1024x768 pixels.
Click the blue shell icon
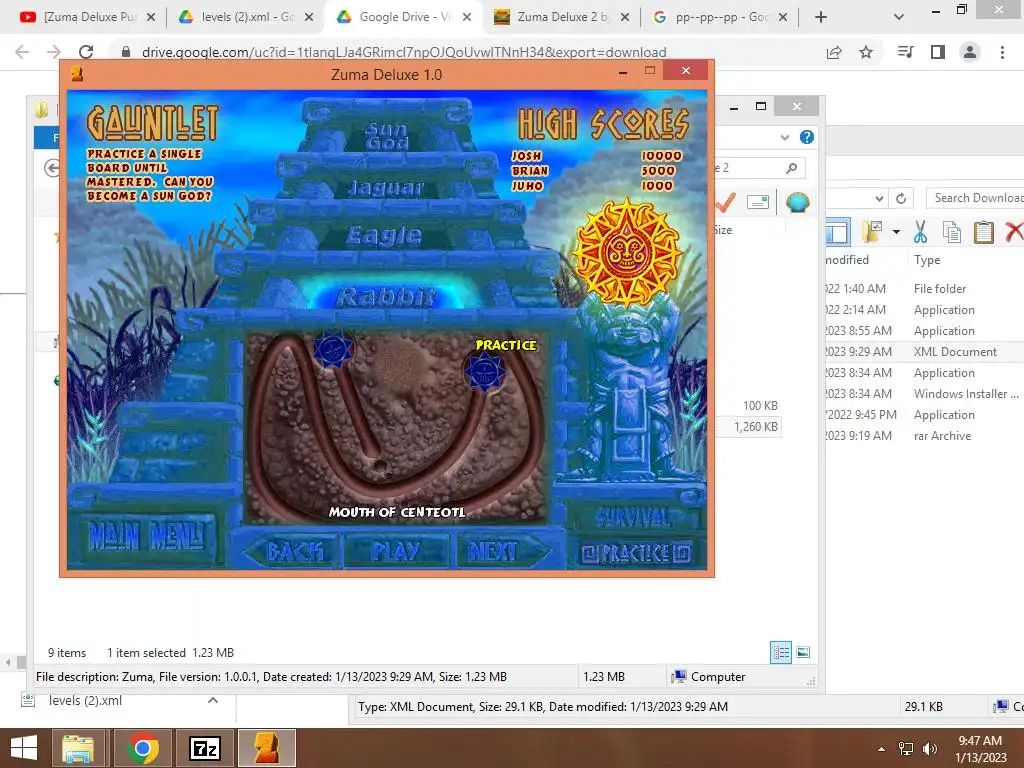click(x=797, y=202)
